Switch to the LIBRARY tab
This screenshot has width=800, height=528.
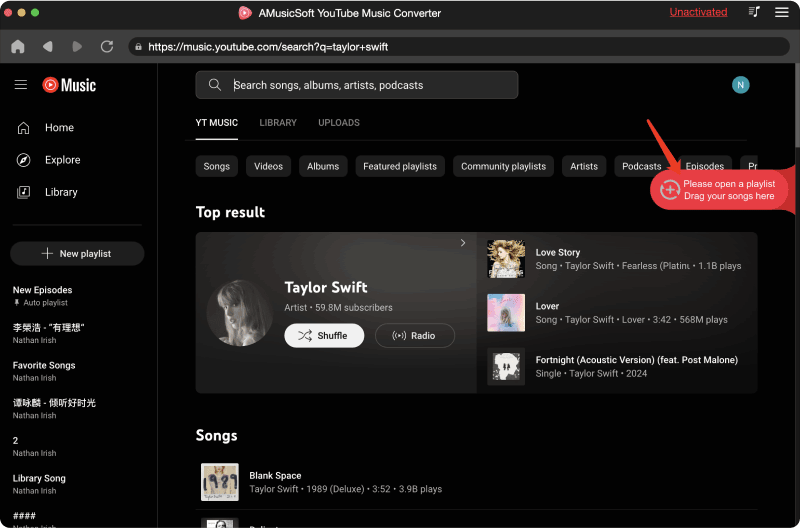[278, 123]
